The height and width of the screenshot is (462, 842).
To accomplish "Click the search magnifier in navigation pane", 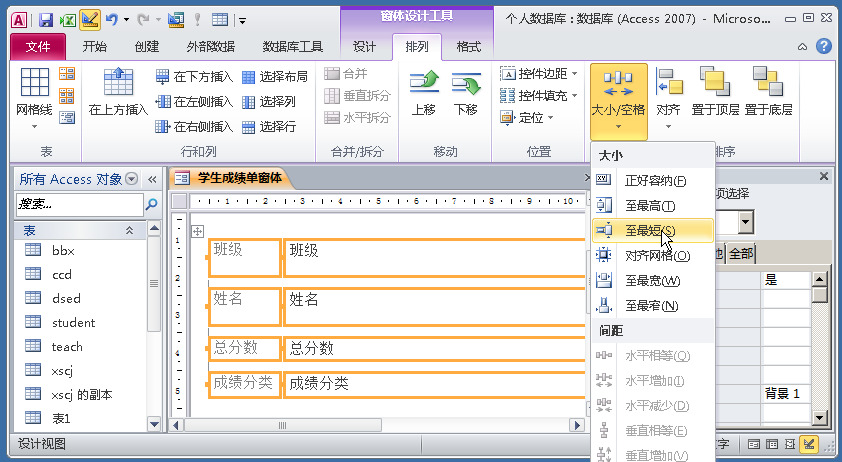I will [151, 204].
